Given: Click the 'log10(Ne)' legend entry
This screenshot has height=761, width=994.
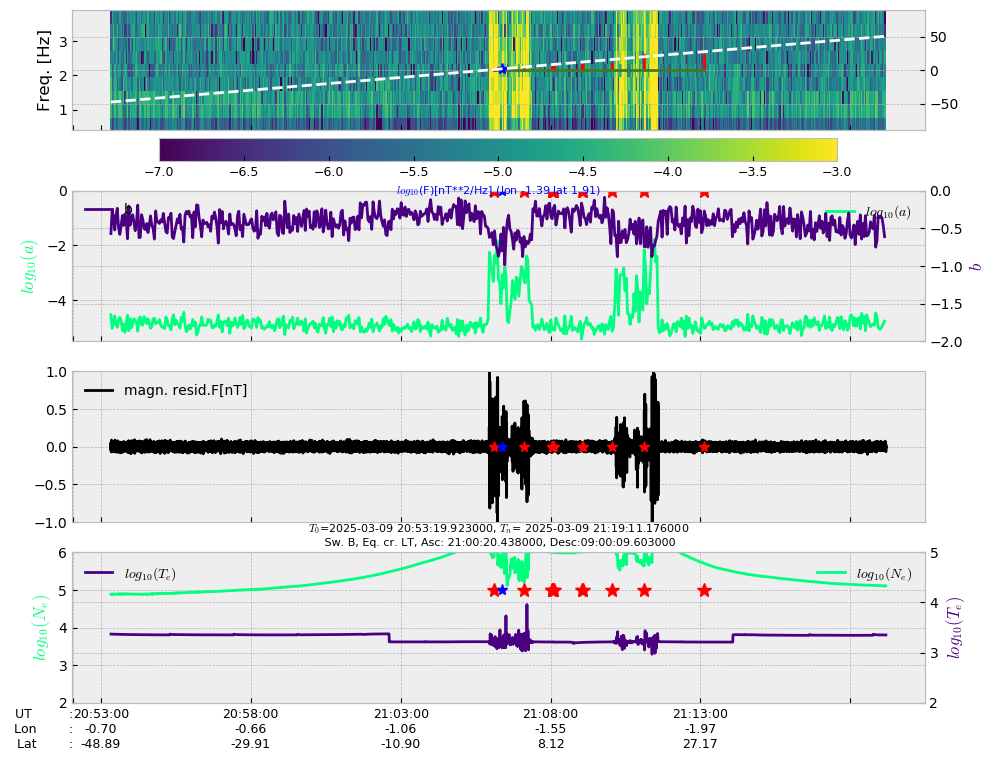Looking at the screenshot, I should [864, 573].
